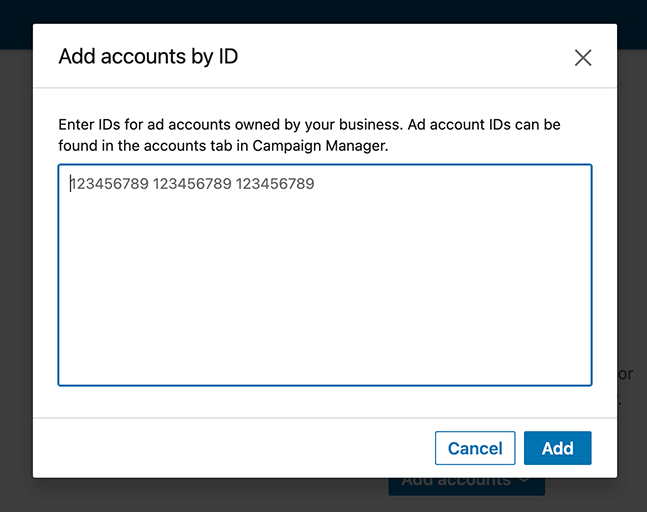Screen dimensions: 647x512
Task: Click the Cancel button
Action: [x=475, y=448]
